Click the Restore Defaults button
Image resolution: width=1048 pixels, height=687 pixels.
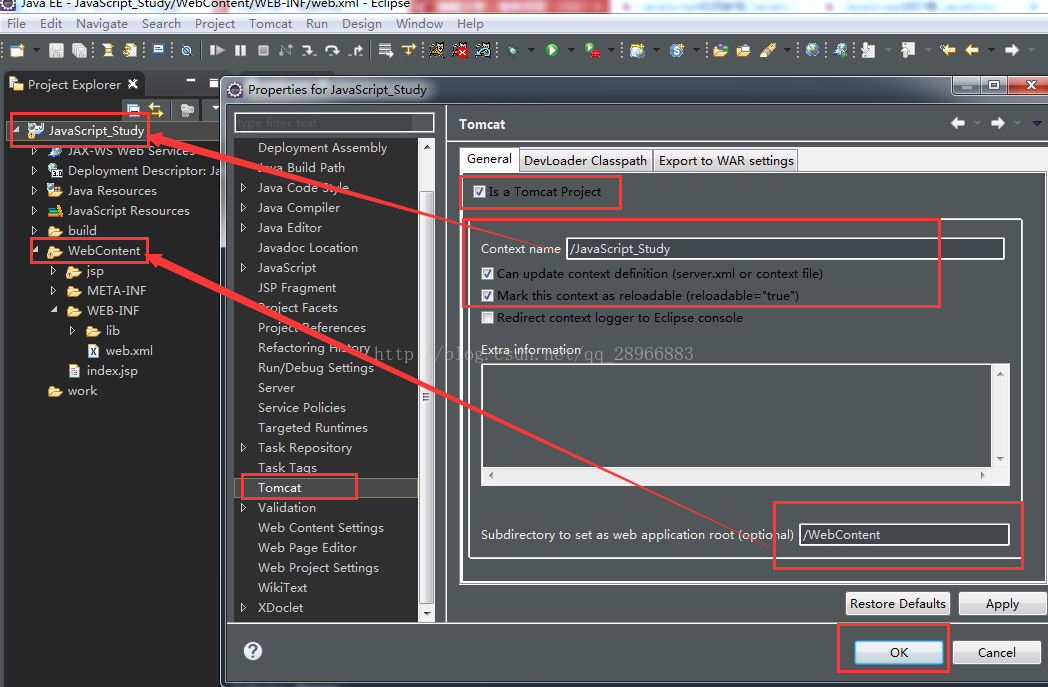(x=898, y=603)
